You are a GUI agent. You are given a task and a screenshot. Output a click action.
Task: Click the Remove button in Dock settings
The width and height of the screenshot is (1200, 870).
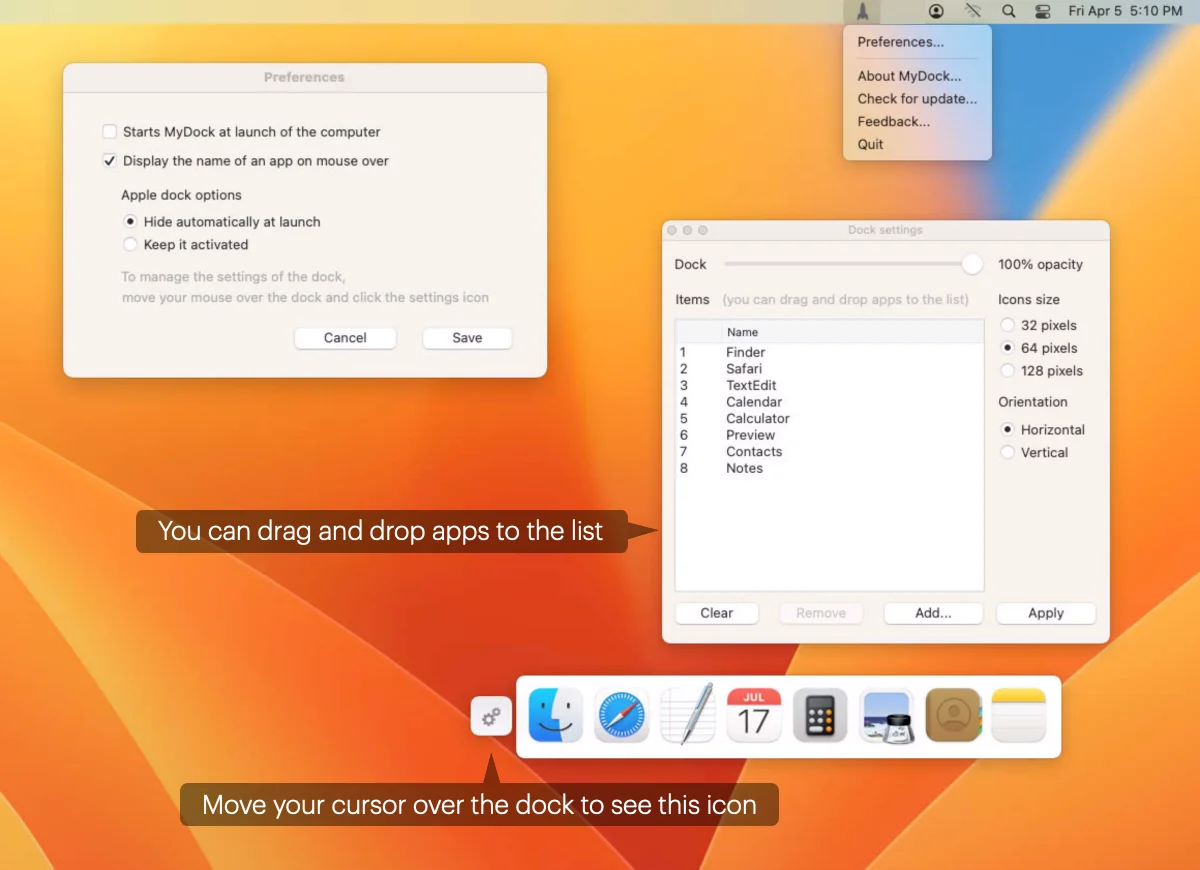821,613
